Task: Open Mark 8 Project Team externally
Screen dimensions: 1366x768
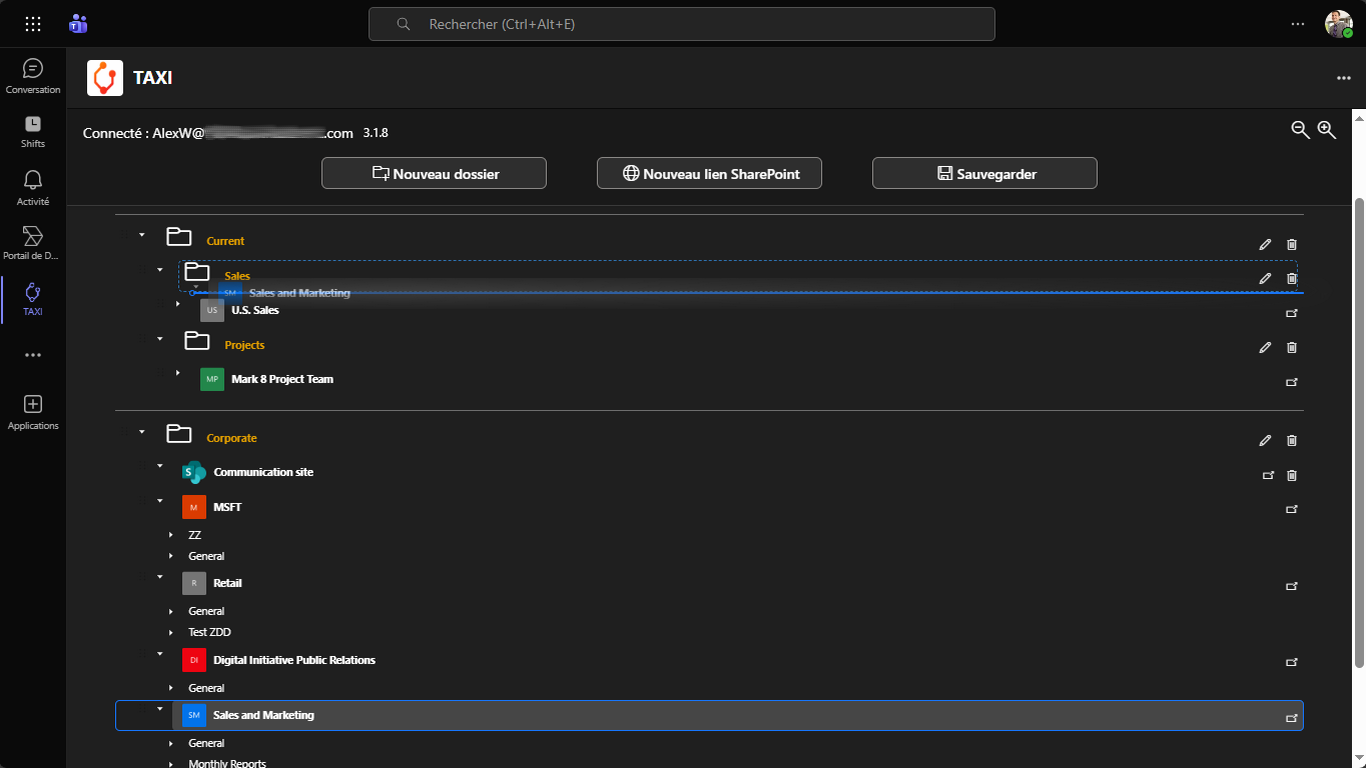Action: pyautogui.click(x=1291, y=382)
